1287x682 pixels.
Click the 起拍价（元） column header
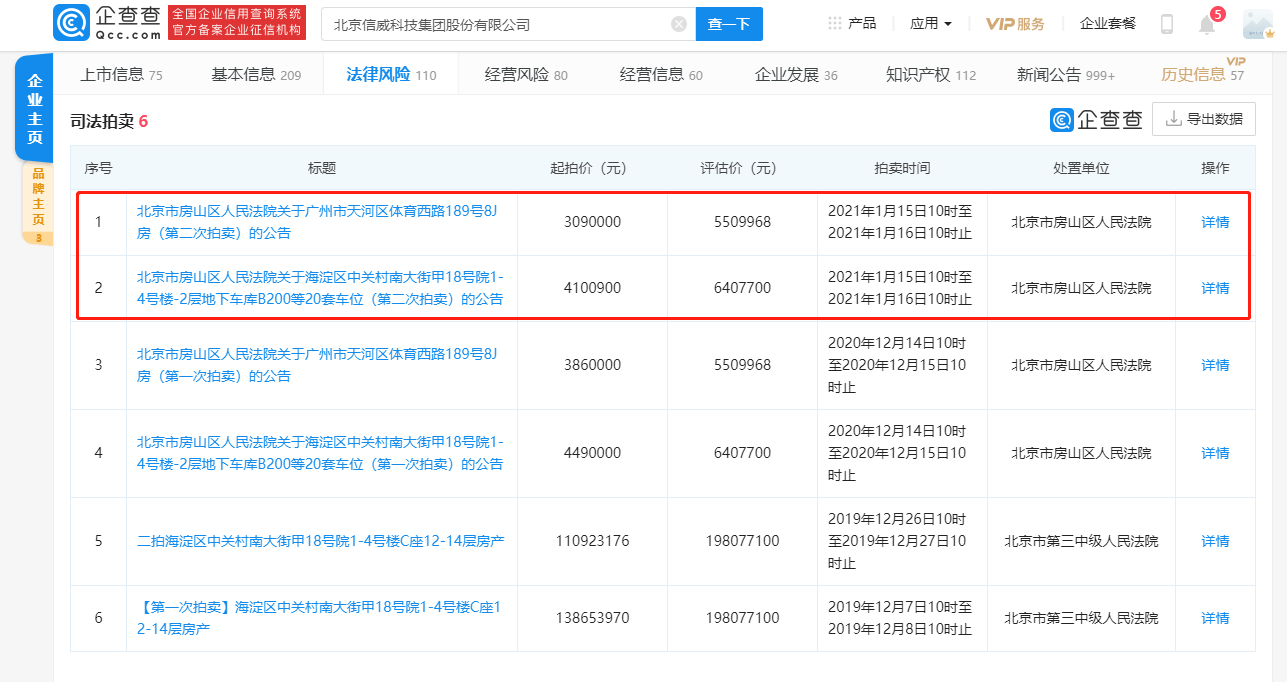coord(592,168)
